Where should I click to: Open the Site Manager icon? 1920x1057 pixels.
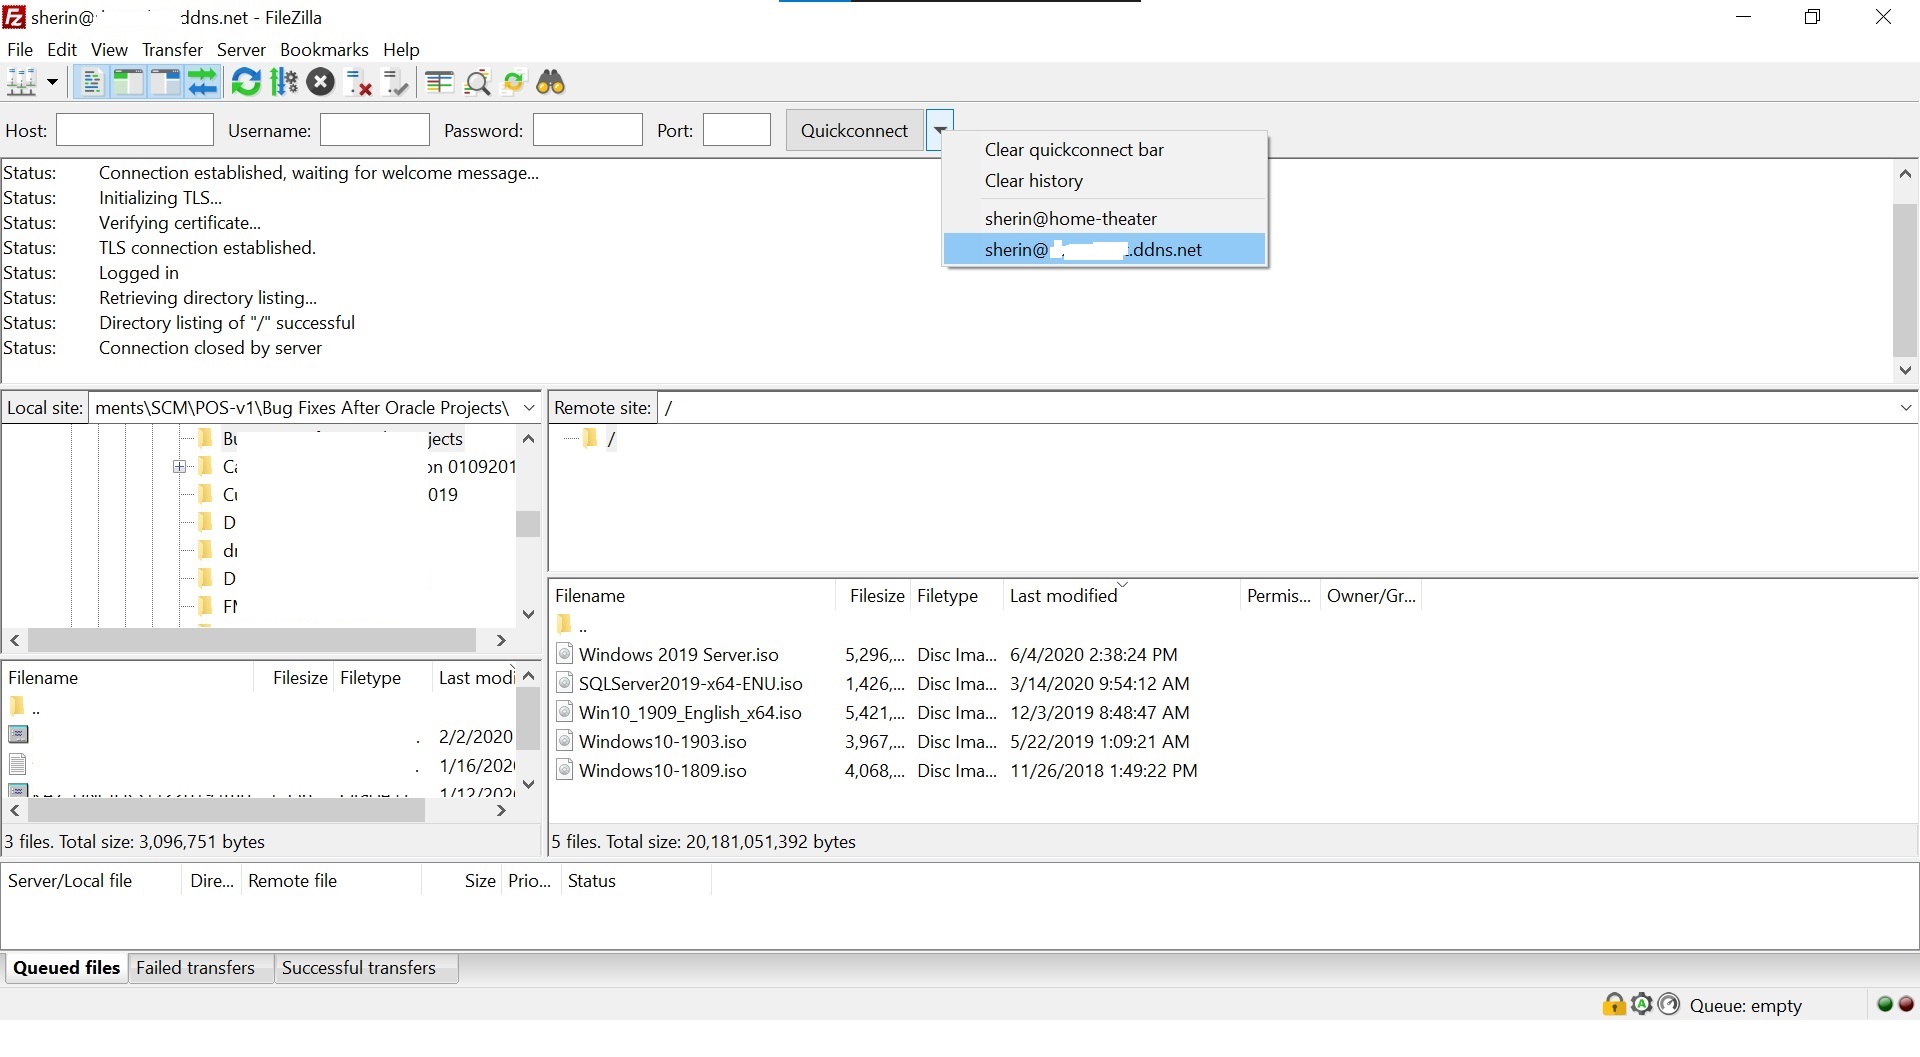tap(21, 82)
